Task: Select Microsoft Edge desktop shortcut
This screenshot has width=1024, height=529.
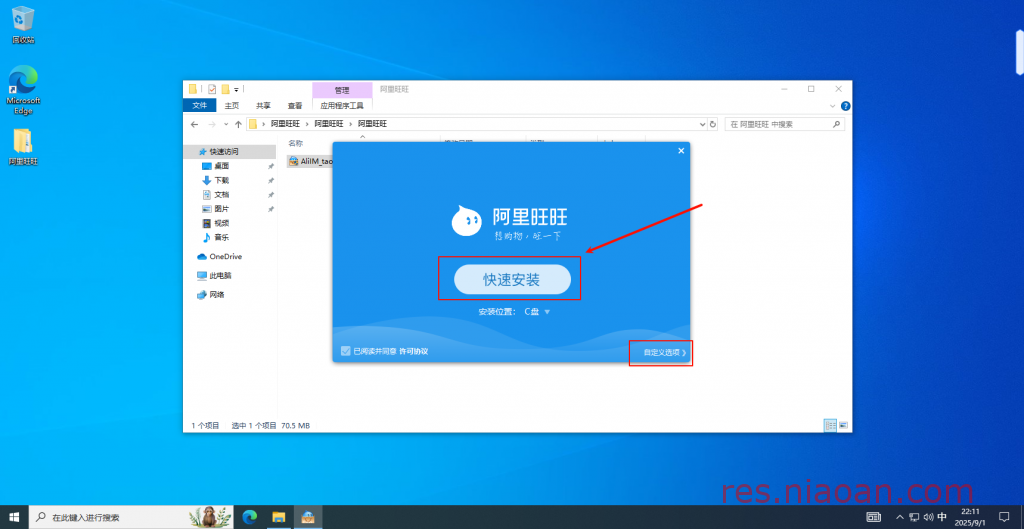Action: [x=23, y=89]
